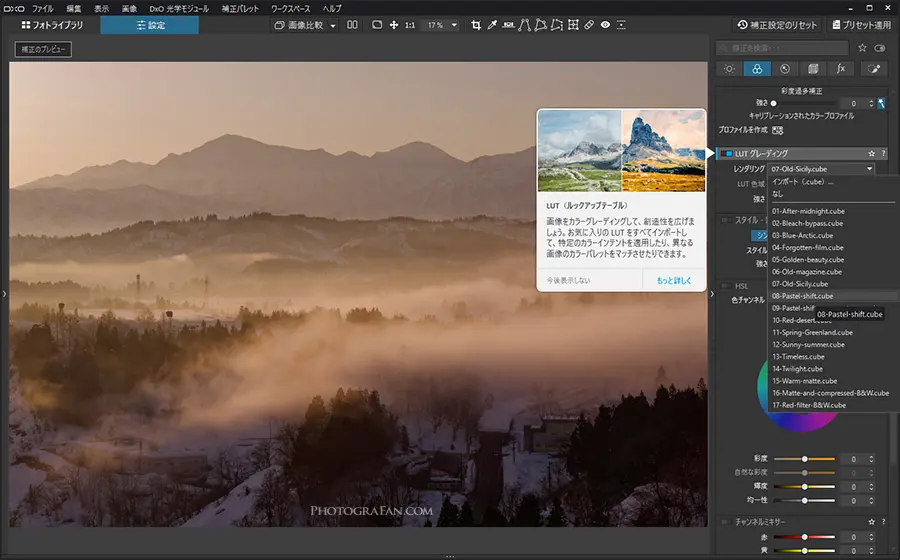Toggle the HSL palette switch
900x560 pixels.
[726, 286]
